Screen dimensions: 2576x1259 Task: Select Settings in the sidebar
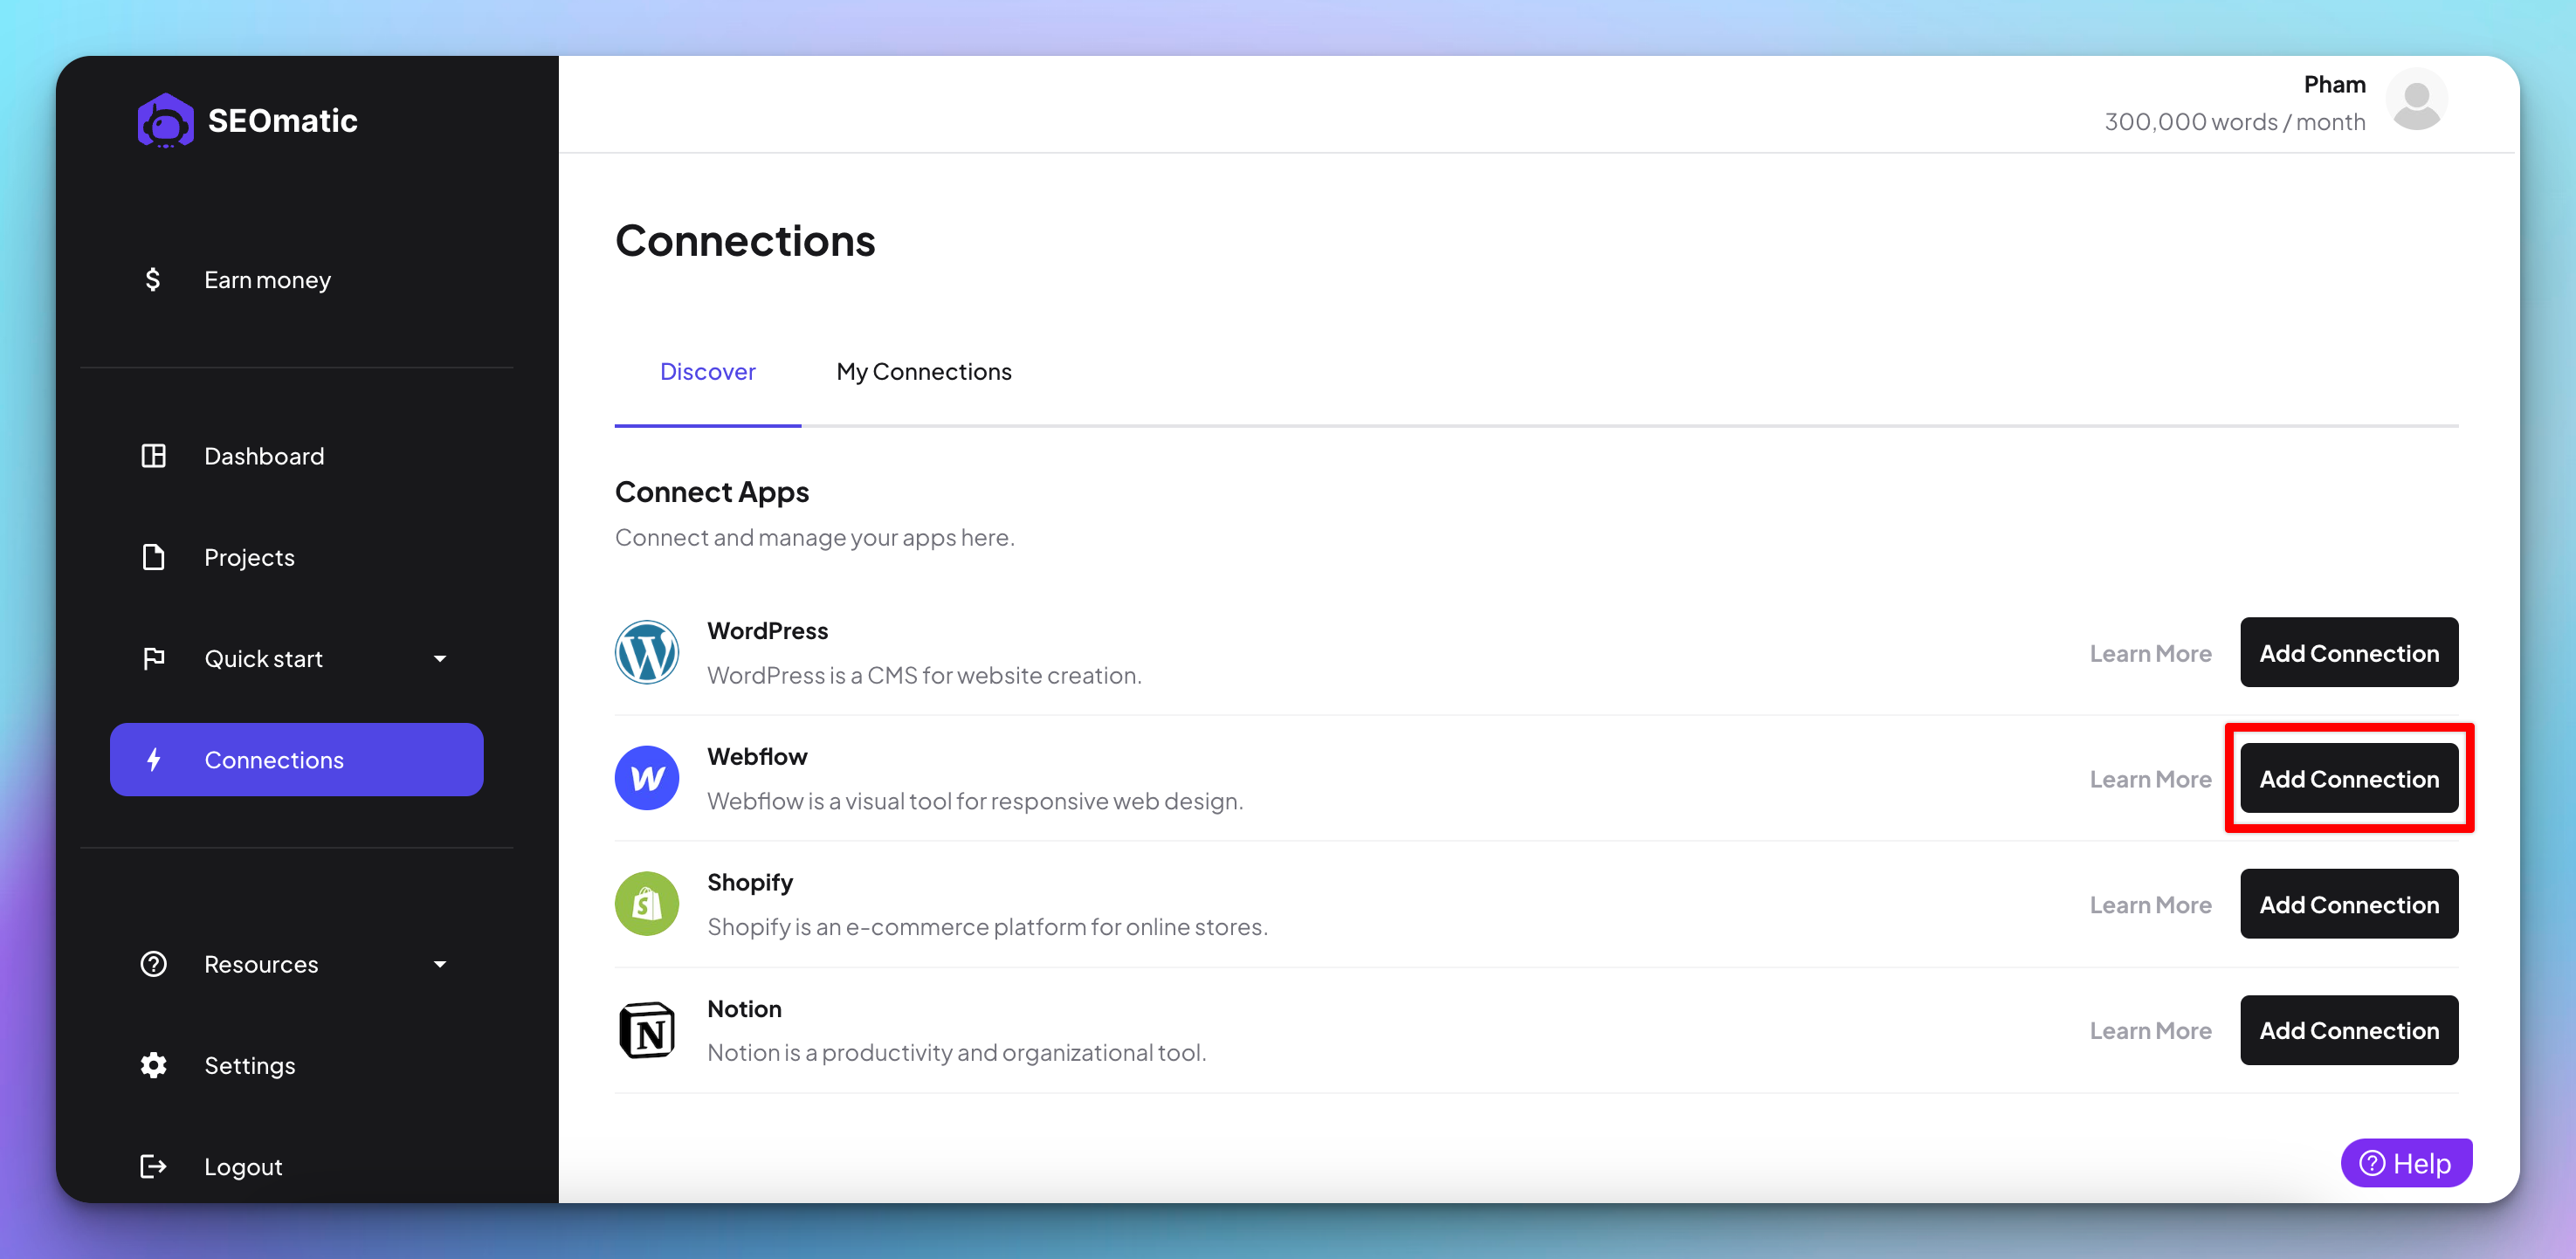(x=249, y=1065)
